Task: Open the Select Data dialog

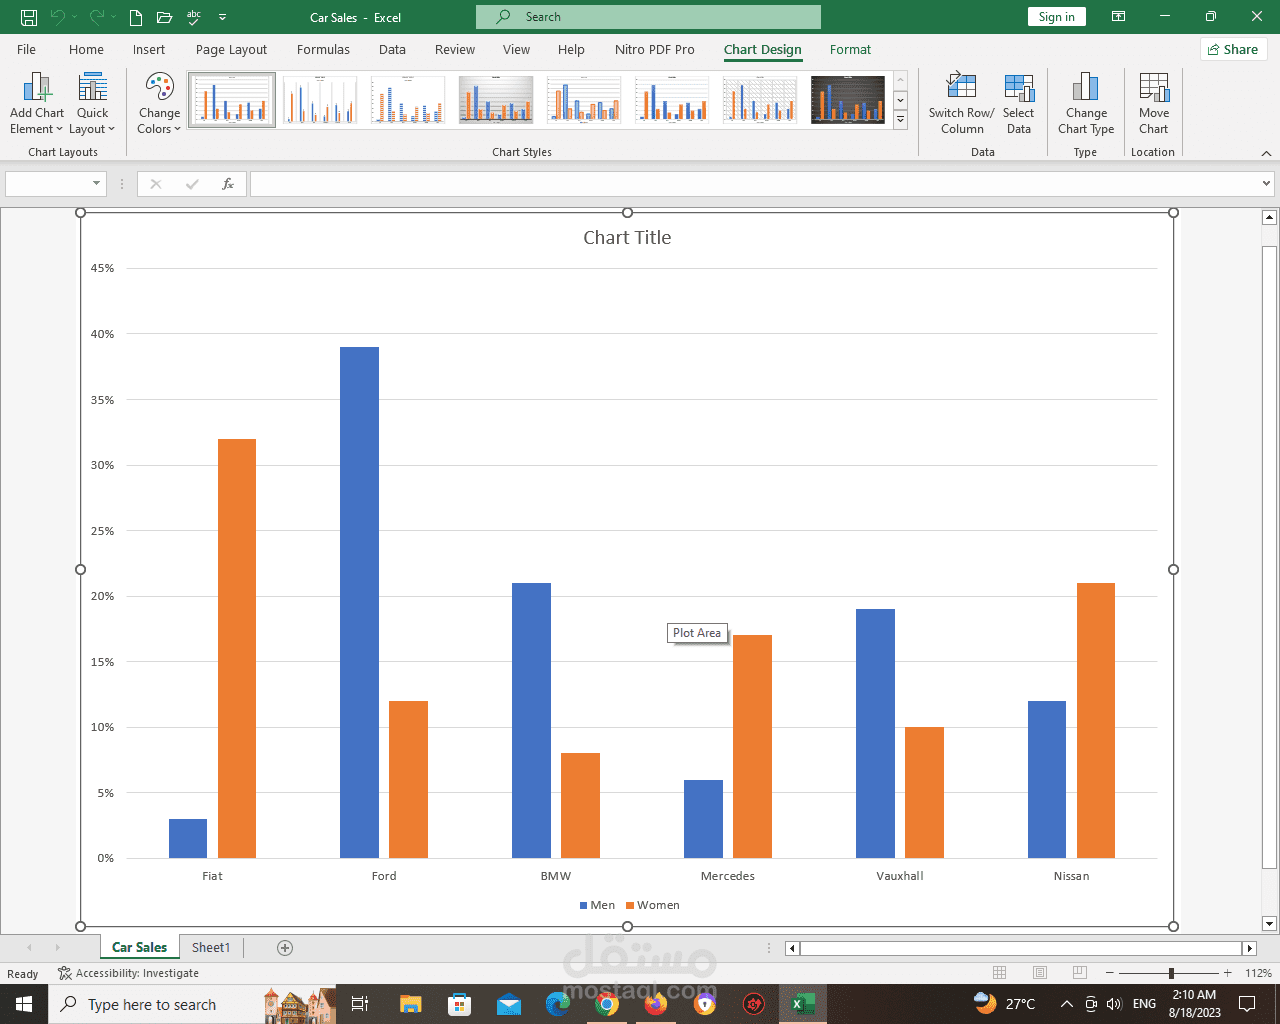Action: (x=1019, y=104)
